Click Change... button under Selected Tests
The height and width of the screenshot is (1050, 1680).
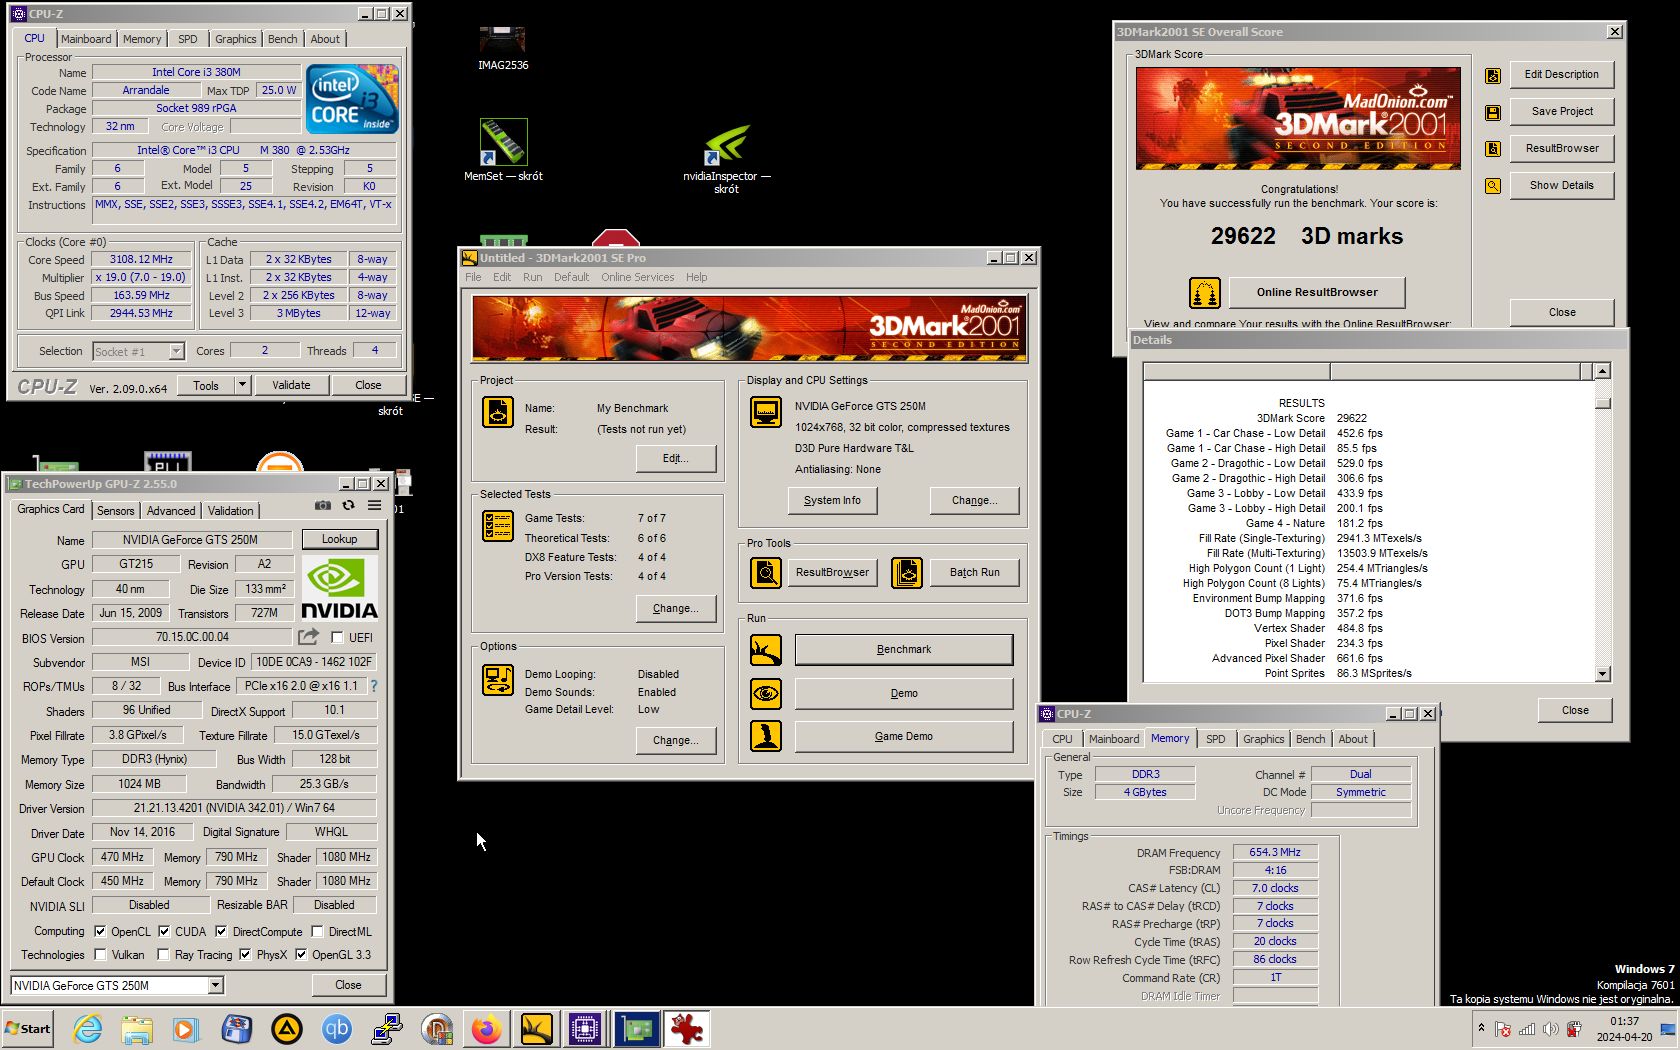[x=676, y=609]
